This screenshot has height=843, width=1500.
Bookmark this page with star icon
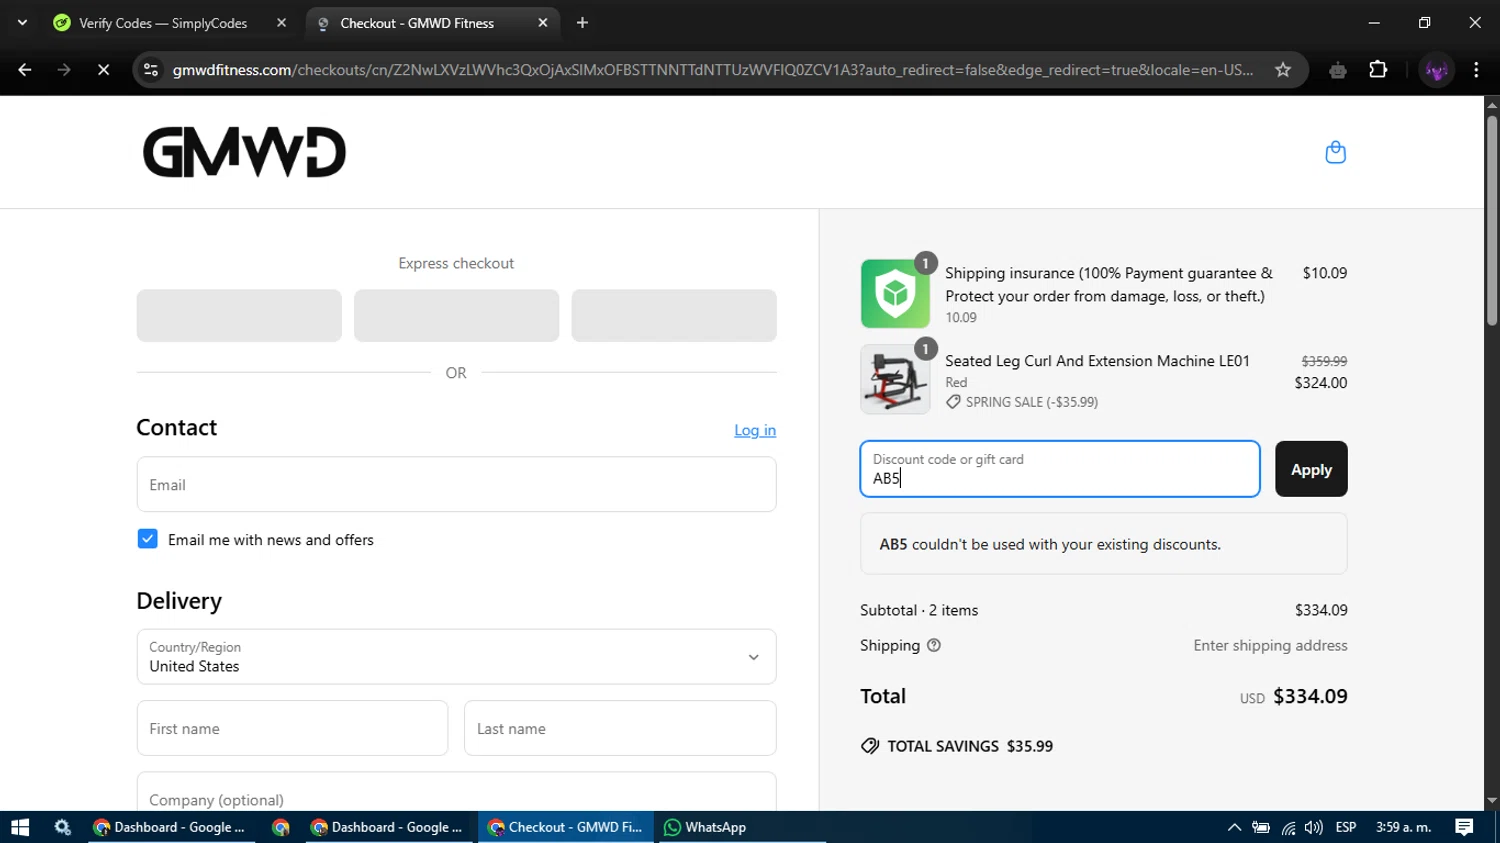1283,70
